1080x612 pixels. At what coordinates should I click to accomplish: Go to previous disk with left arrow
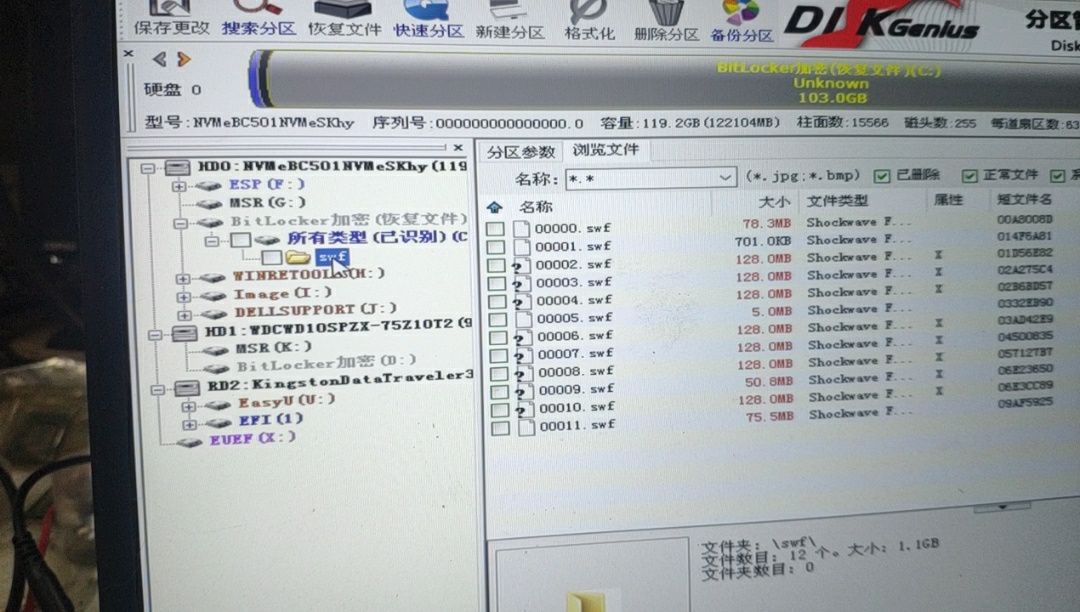click(x=159, y=59)
